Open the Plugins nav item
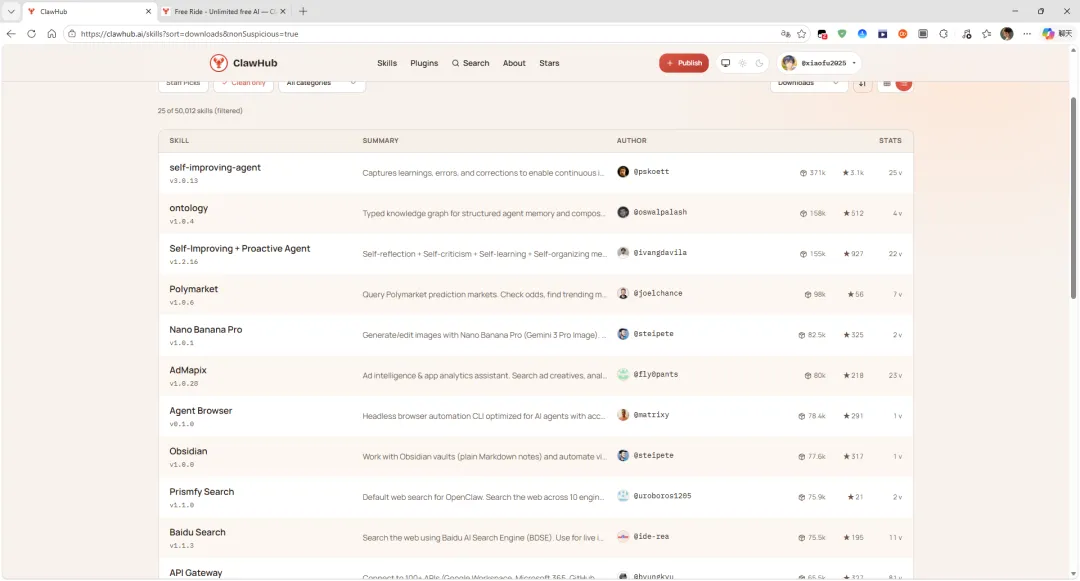The image size is (1080, 581). [x=424, y=63]
